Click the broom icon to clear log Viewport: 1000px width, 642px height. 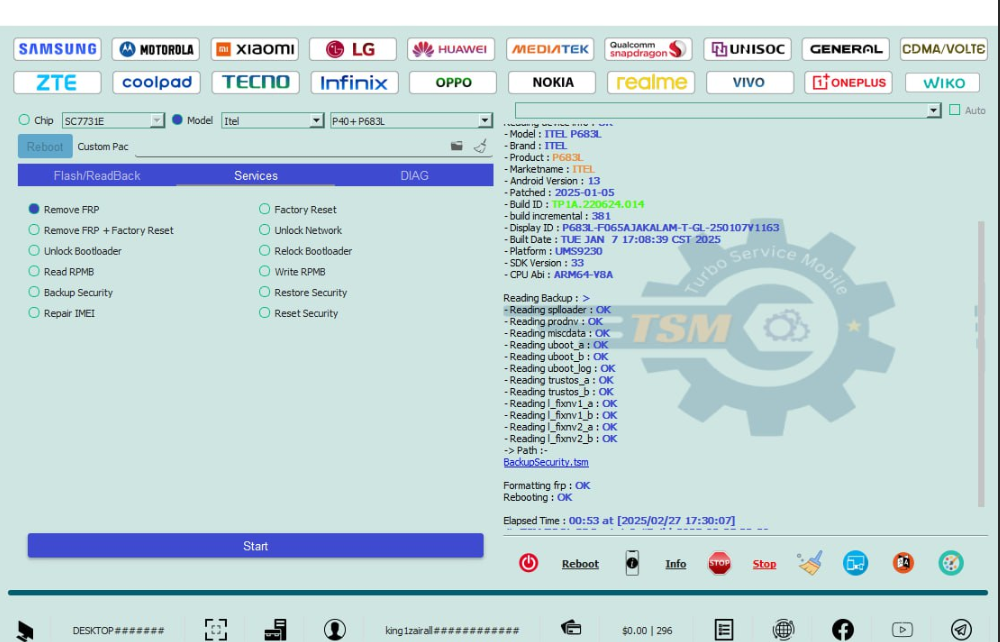coord(810,563)
